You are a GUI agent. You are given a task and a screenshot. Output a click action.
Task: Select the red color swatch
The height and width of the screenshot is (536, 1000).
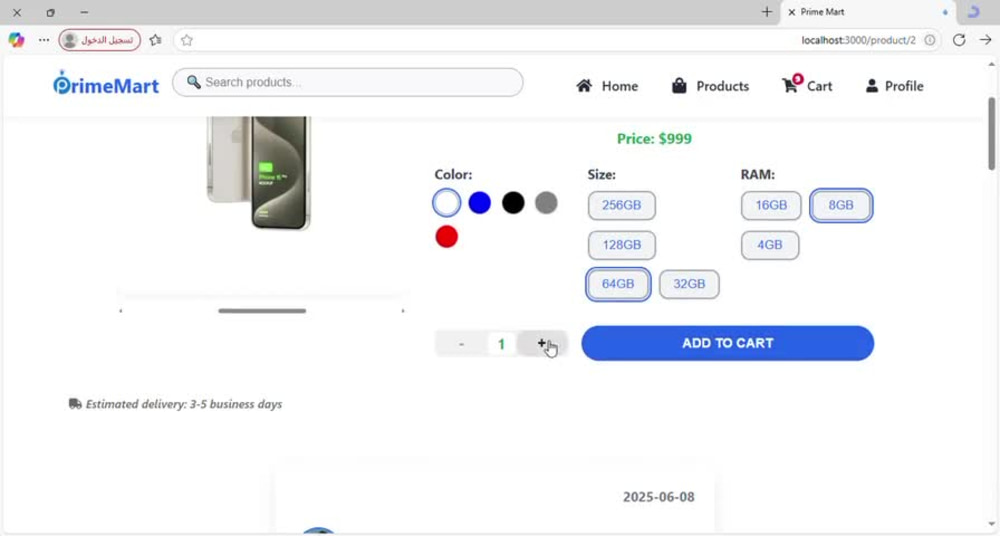(446, 236)
